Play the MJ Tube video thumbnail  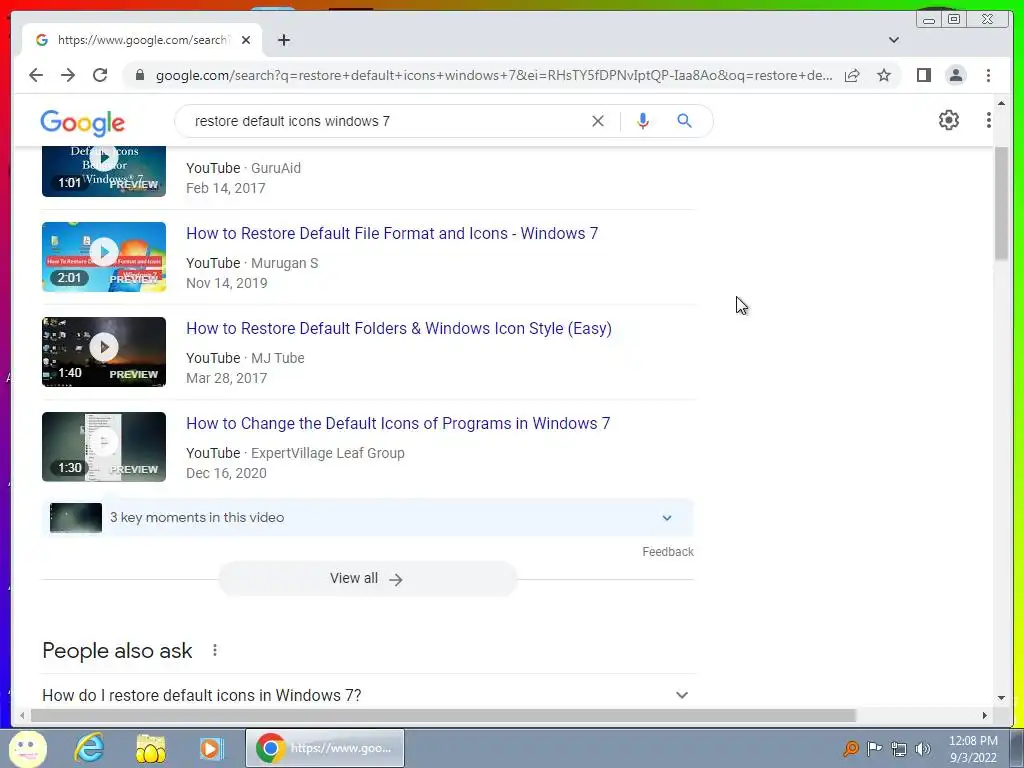pos(104,351)
